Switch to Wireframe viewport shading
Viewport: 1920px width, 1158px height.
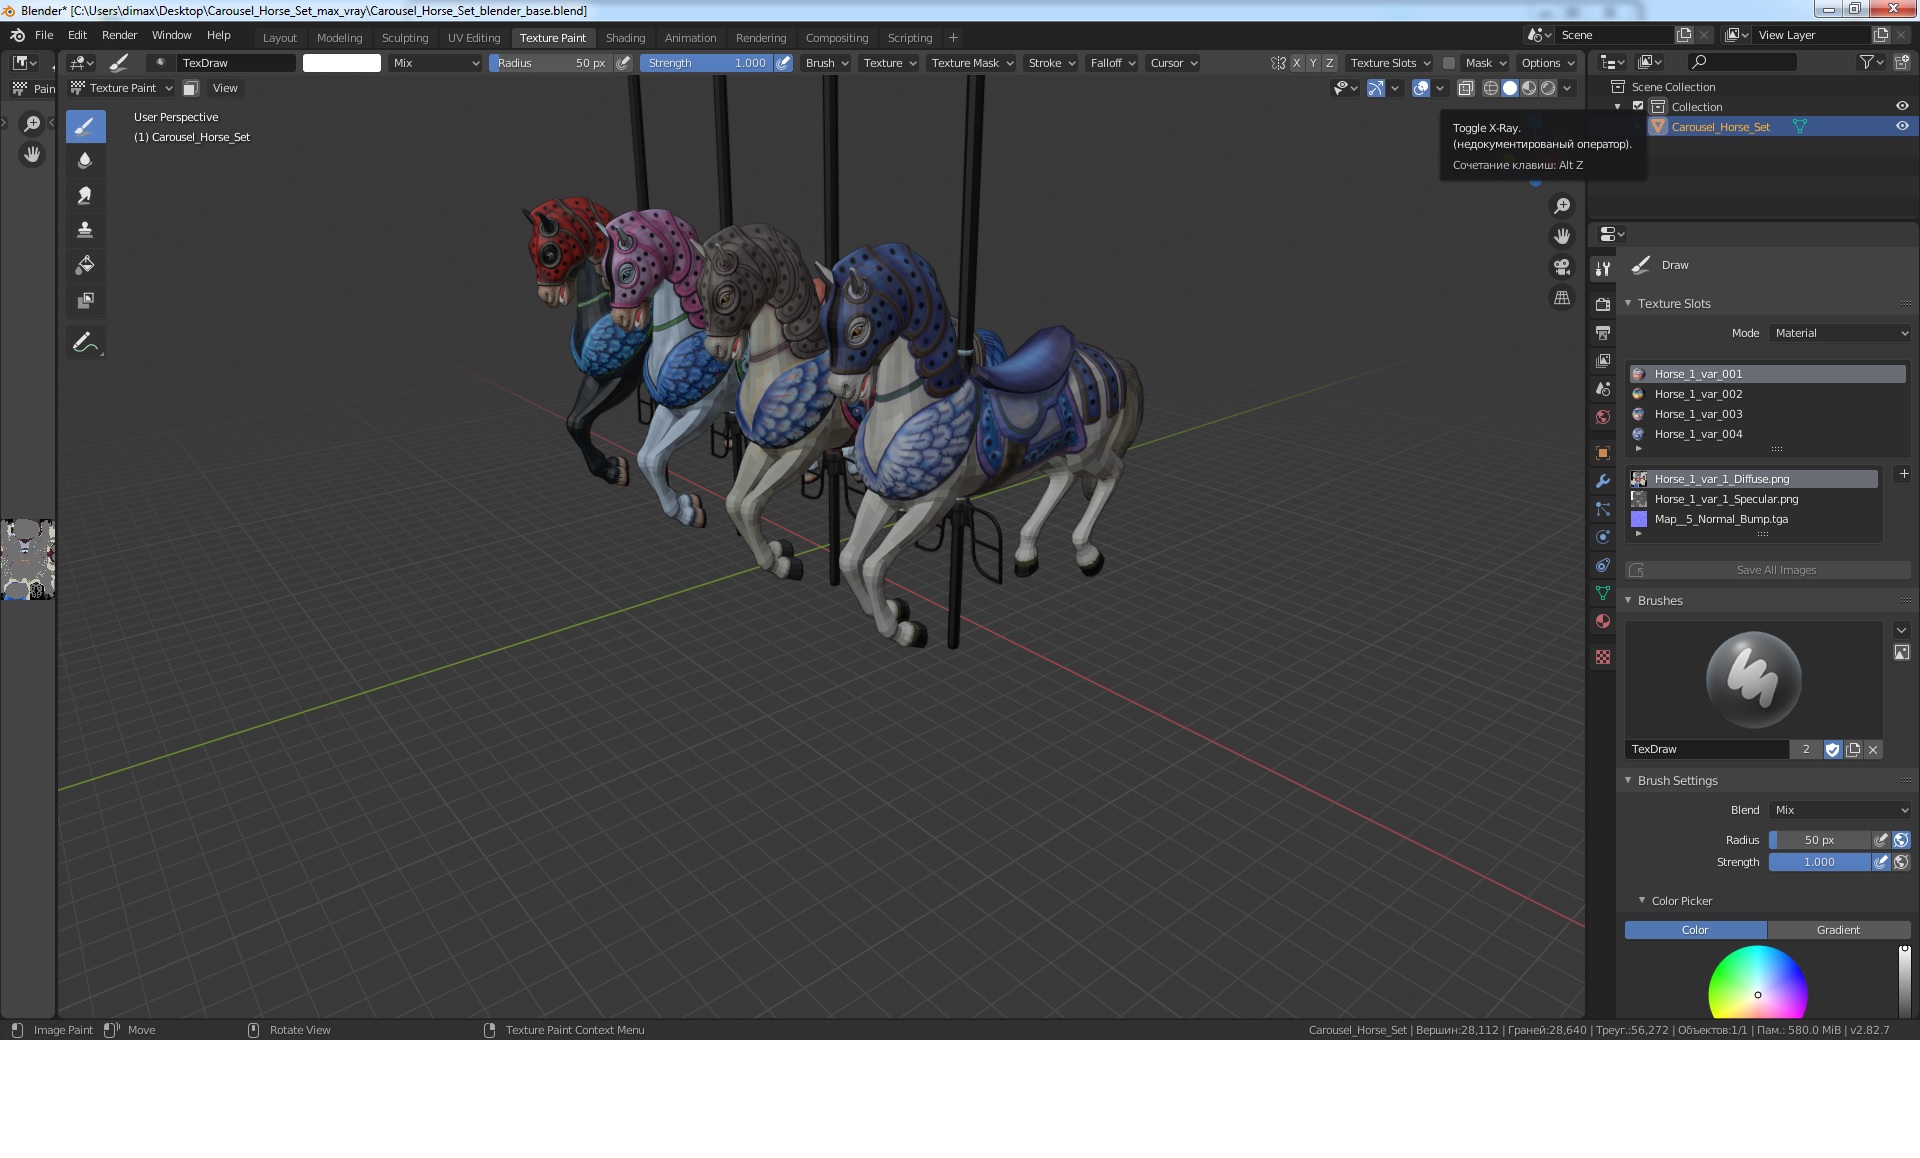click(1490, 88)
